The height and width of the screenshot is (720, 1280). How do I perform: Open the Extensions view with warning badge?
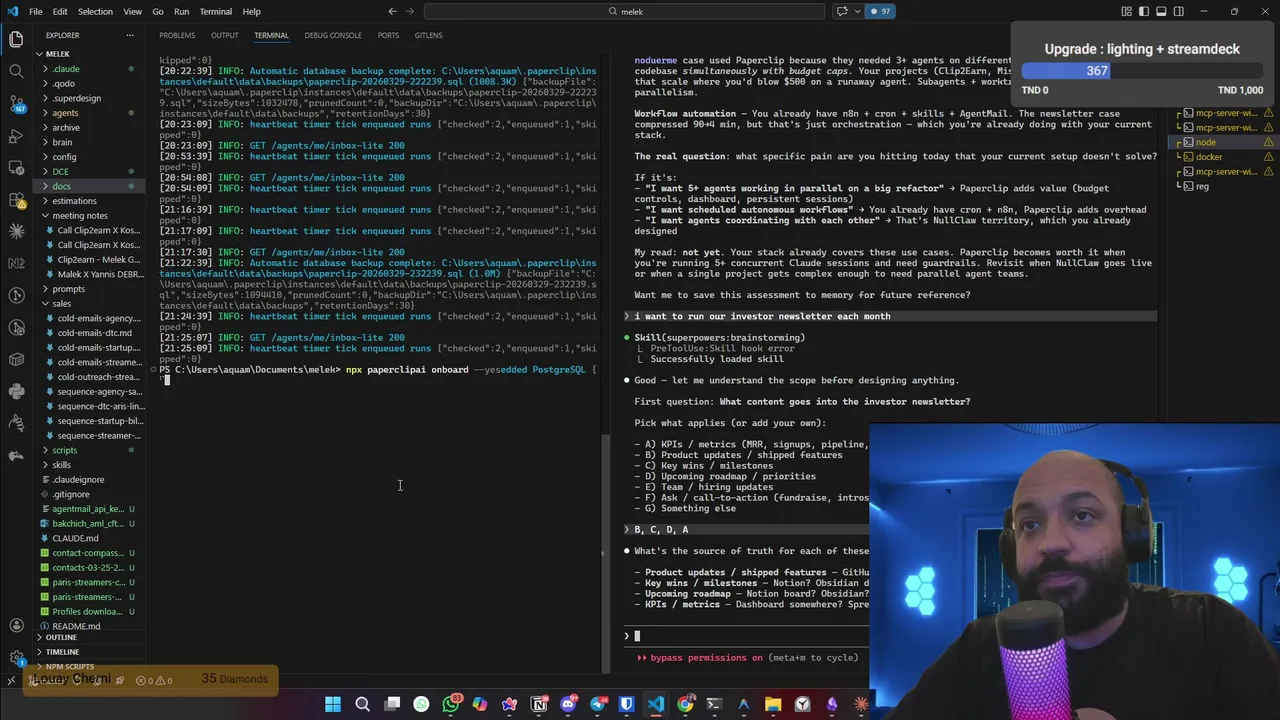click(16, 199)
